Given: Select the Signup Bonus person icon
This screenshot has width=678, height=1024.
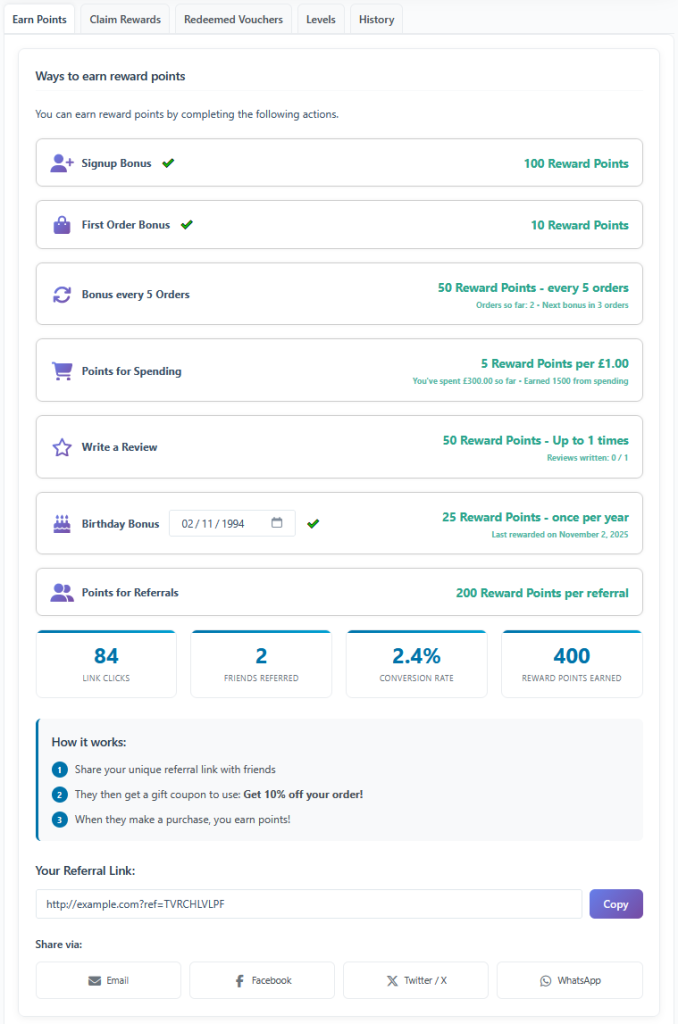Looking at the screenshot, I should point(62,162).
